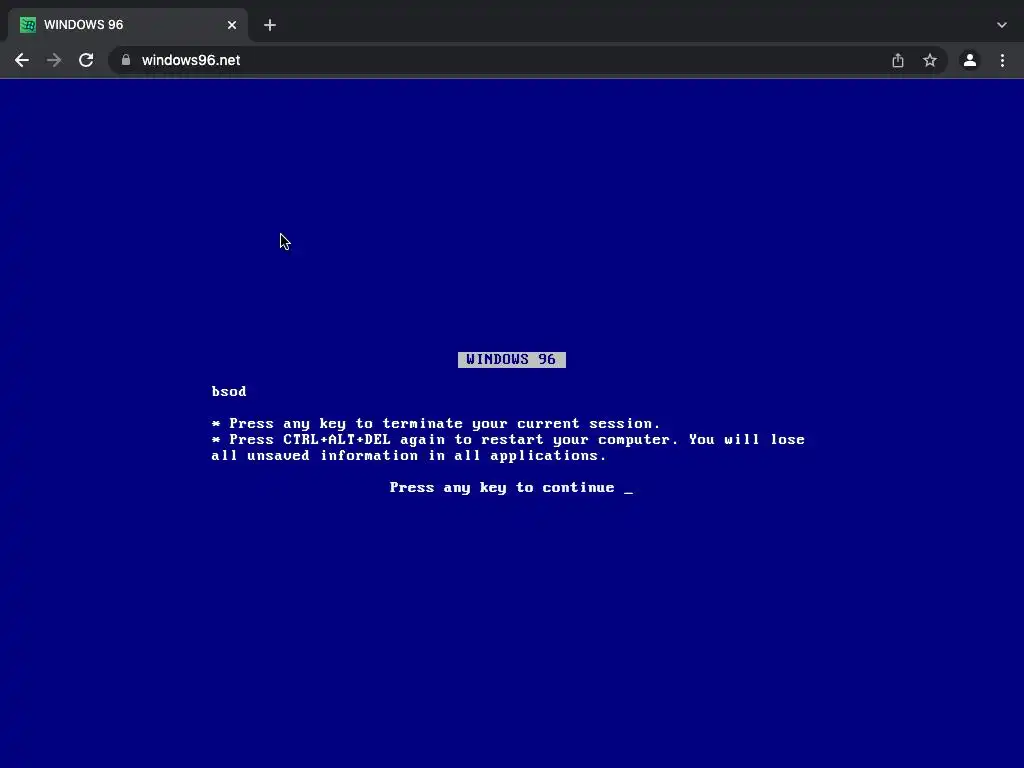Click the share page icon
The height and width of the screenshot is (768, 1024).
(x=898, y=60)
